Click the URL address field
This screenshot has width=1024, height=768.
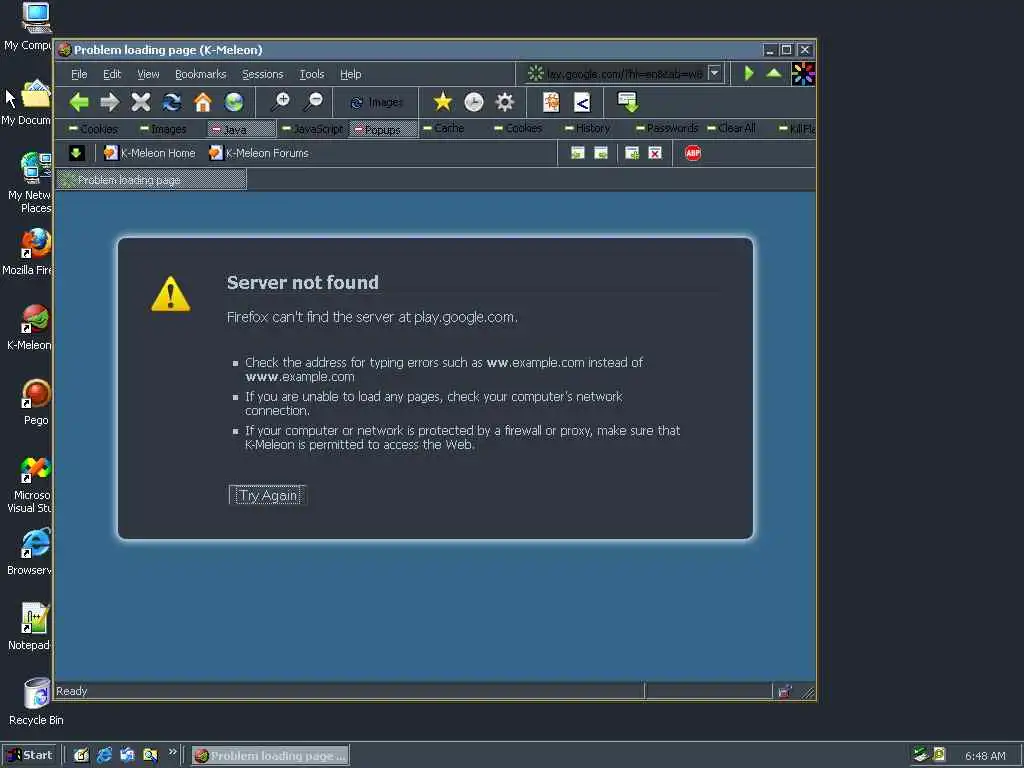624,74
